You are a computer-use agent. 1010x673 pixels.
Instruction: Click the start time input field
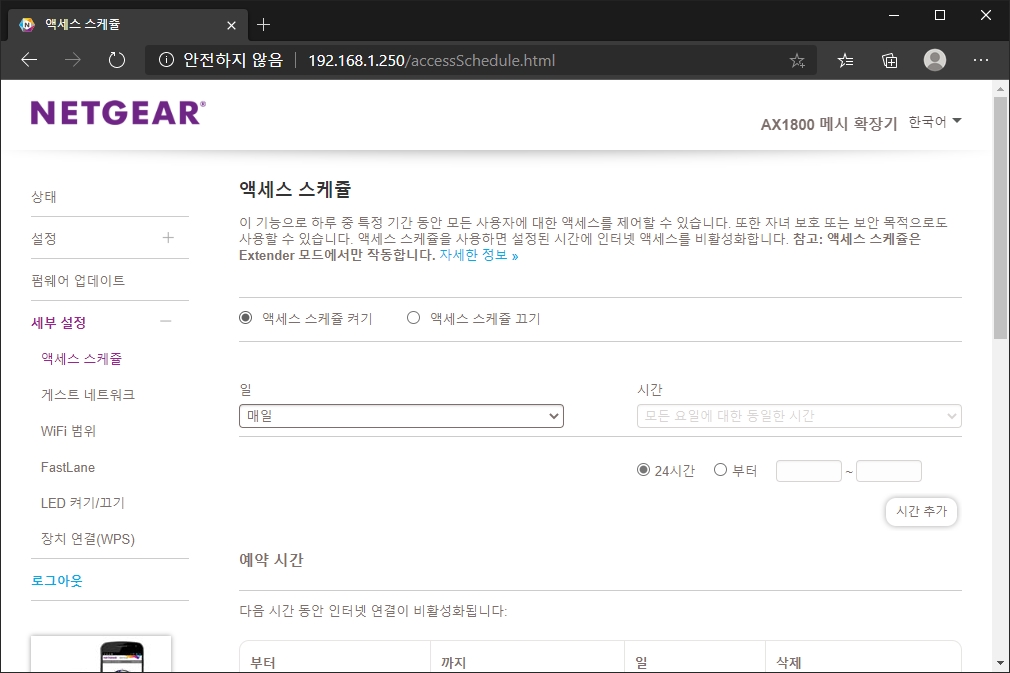809,471
